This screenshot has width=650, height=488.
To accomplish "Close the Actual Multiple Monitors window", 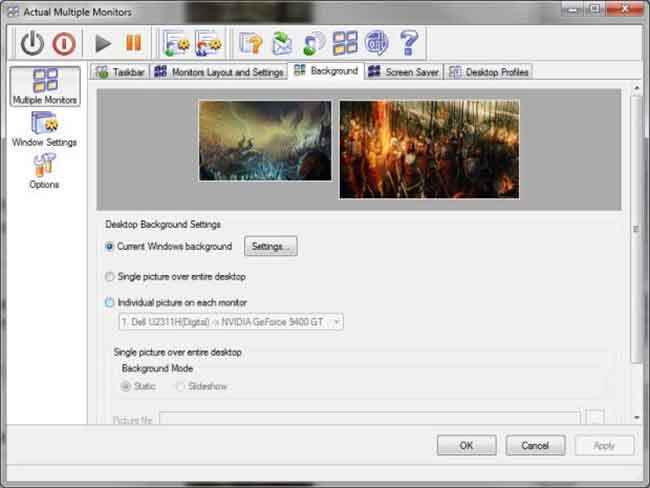I will 624,8.
